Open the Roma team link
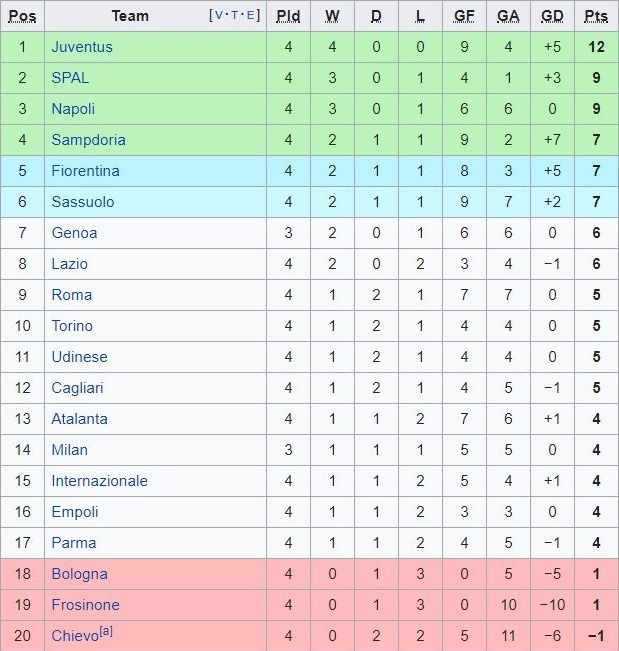The height and width of the screenshot is (651, 619). pyautogui.click(x=71, y=295)
